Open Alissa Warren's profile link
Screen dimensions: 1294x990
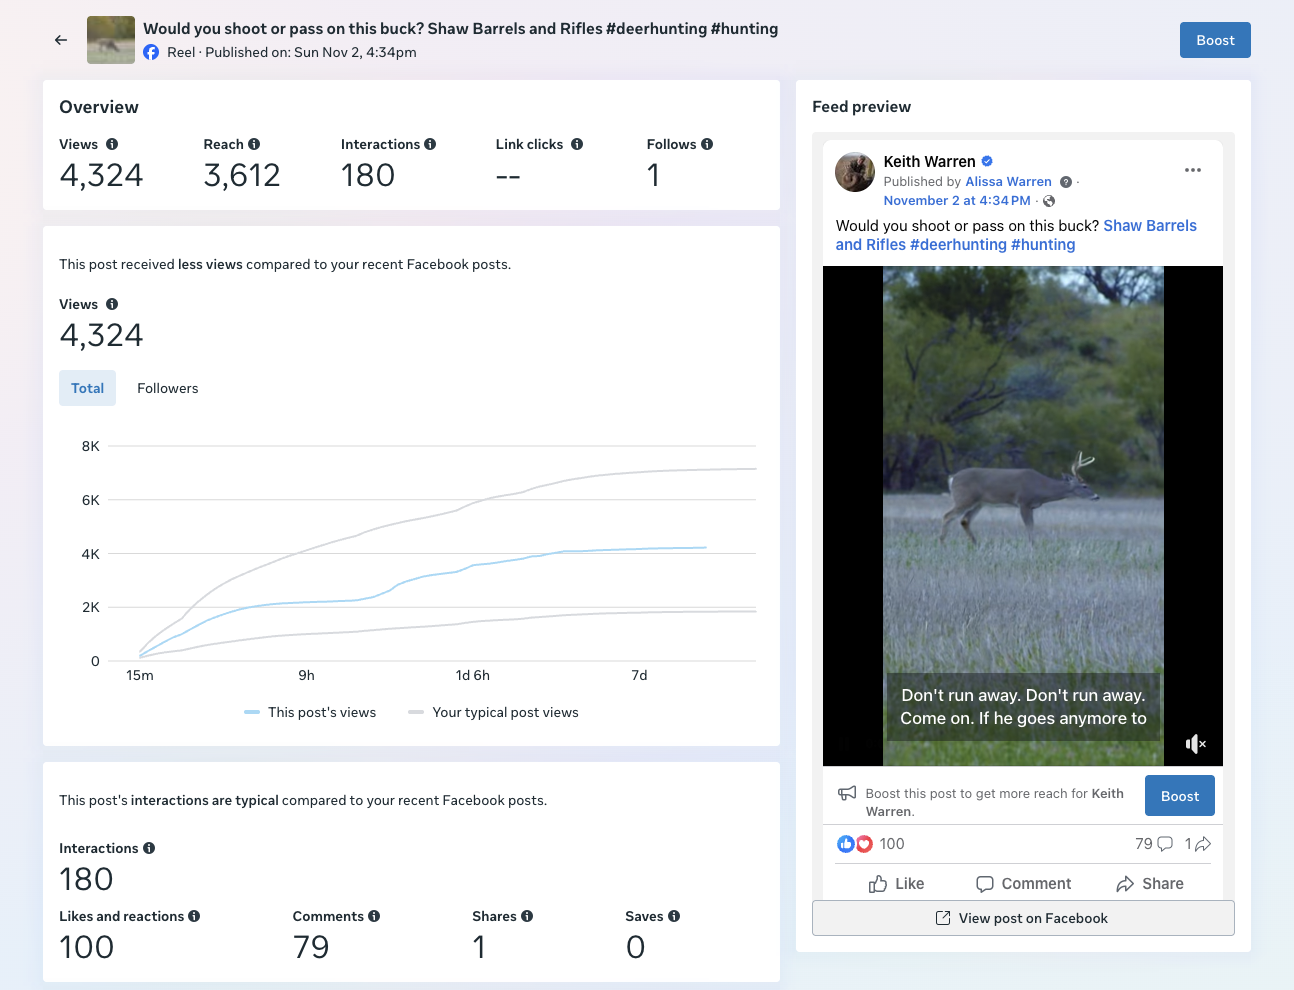click(1008, 182)
